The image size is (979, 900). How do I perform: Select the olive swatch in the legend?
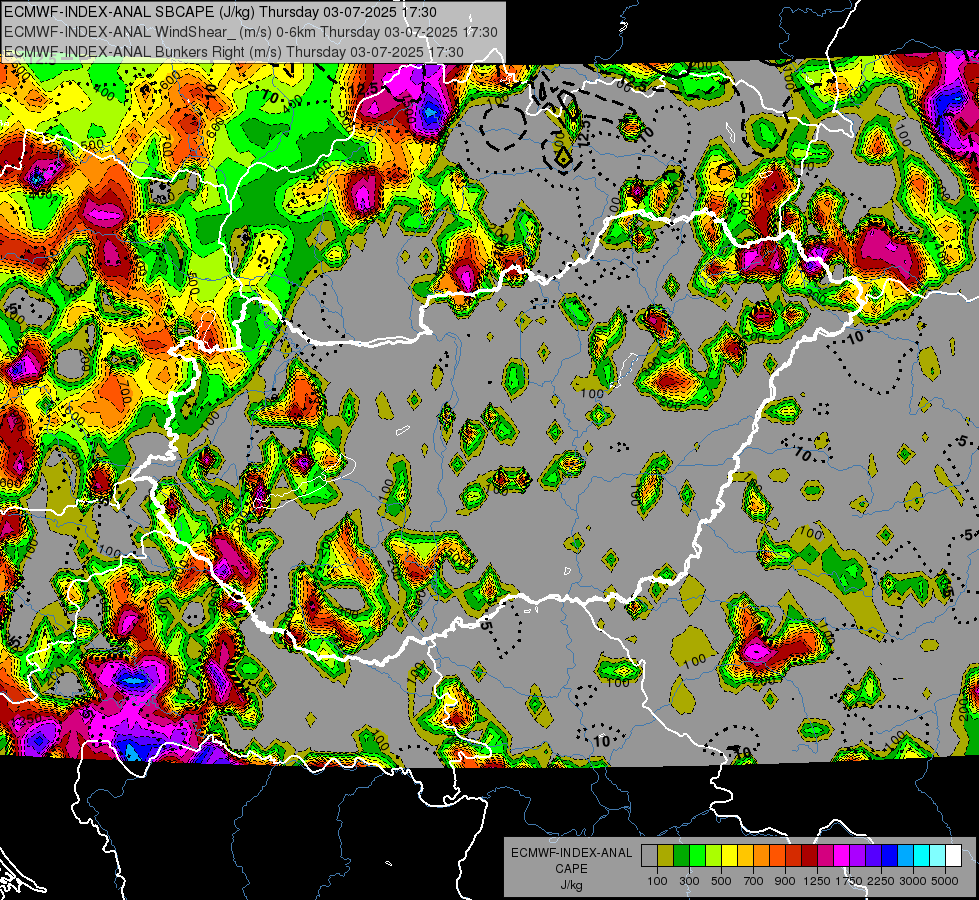666,856
